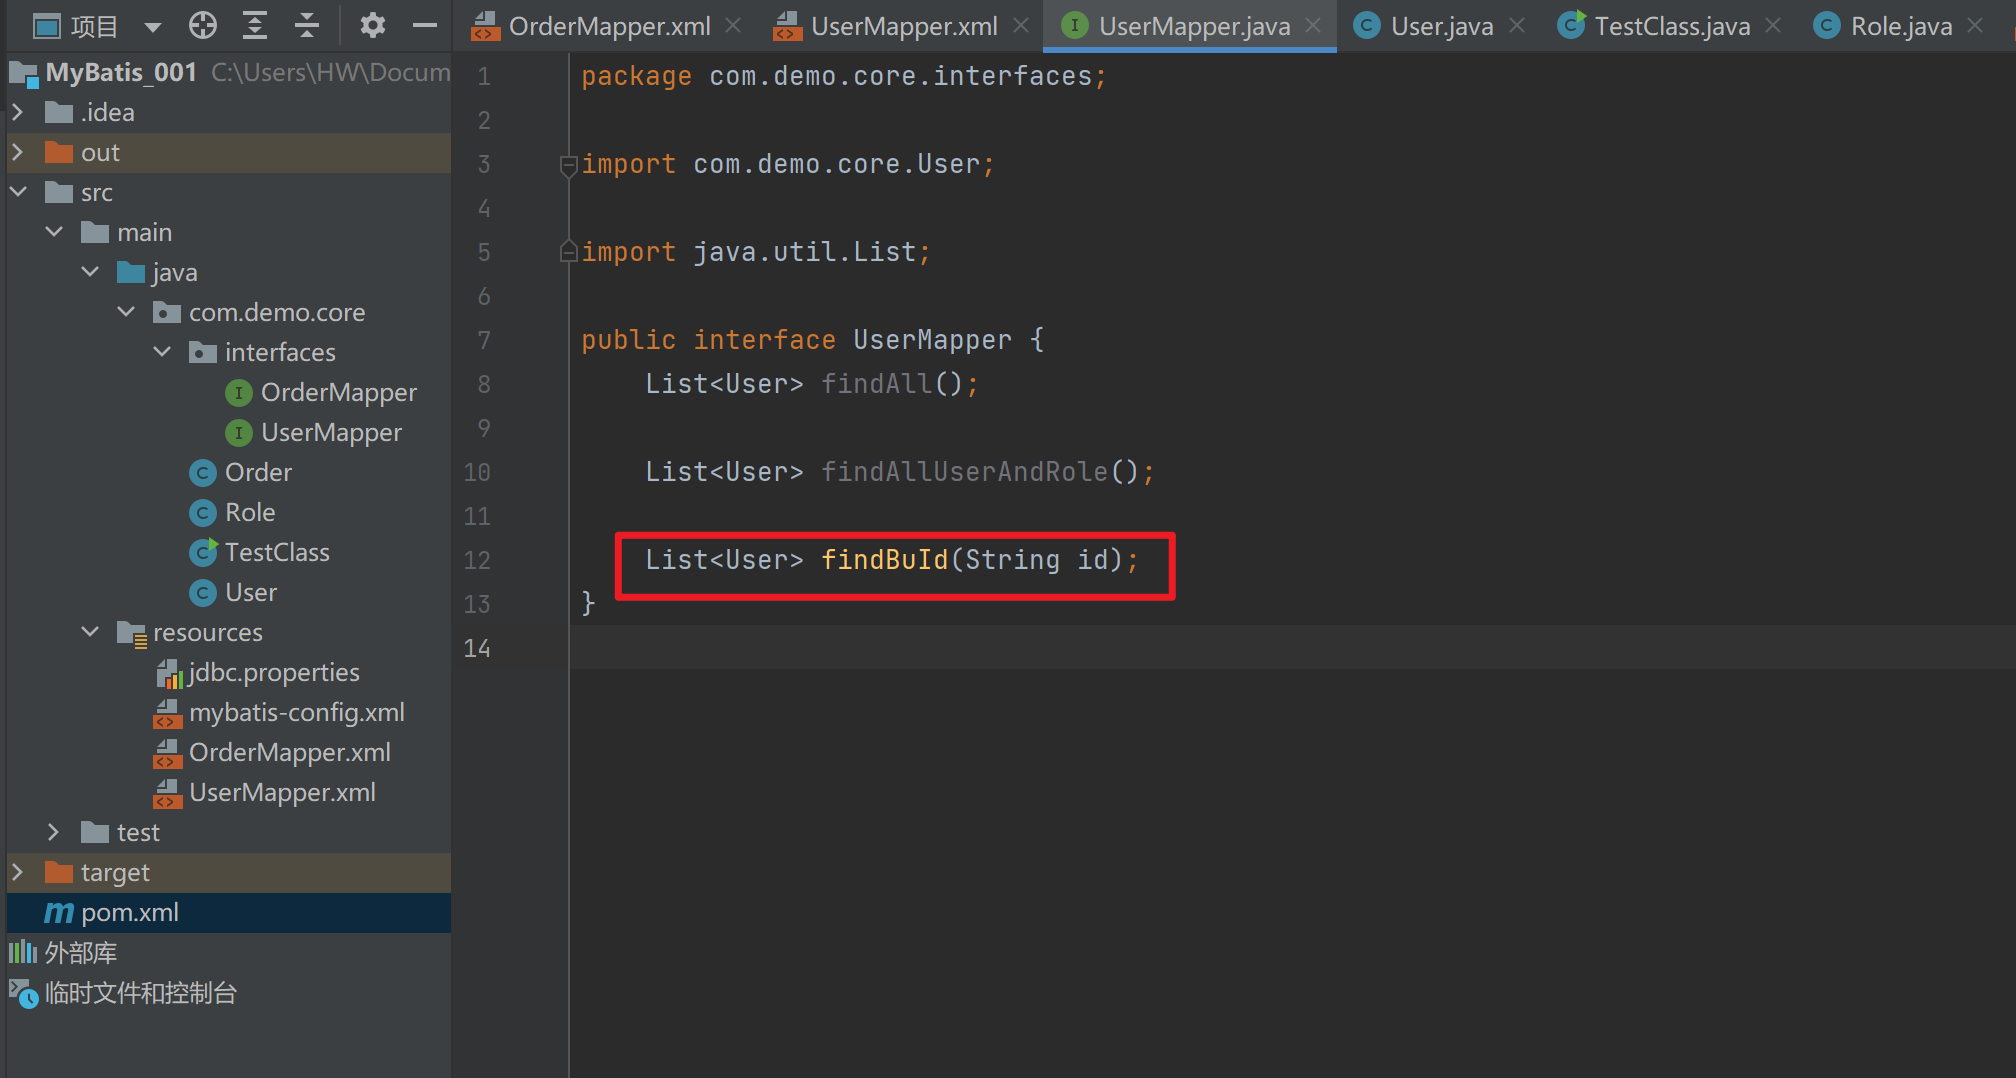Select mybatis-config.xml in the project tree

[297, 712]
